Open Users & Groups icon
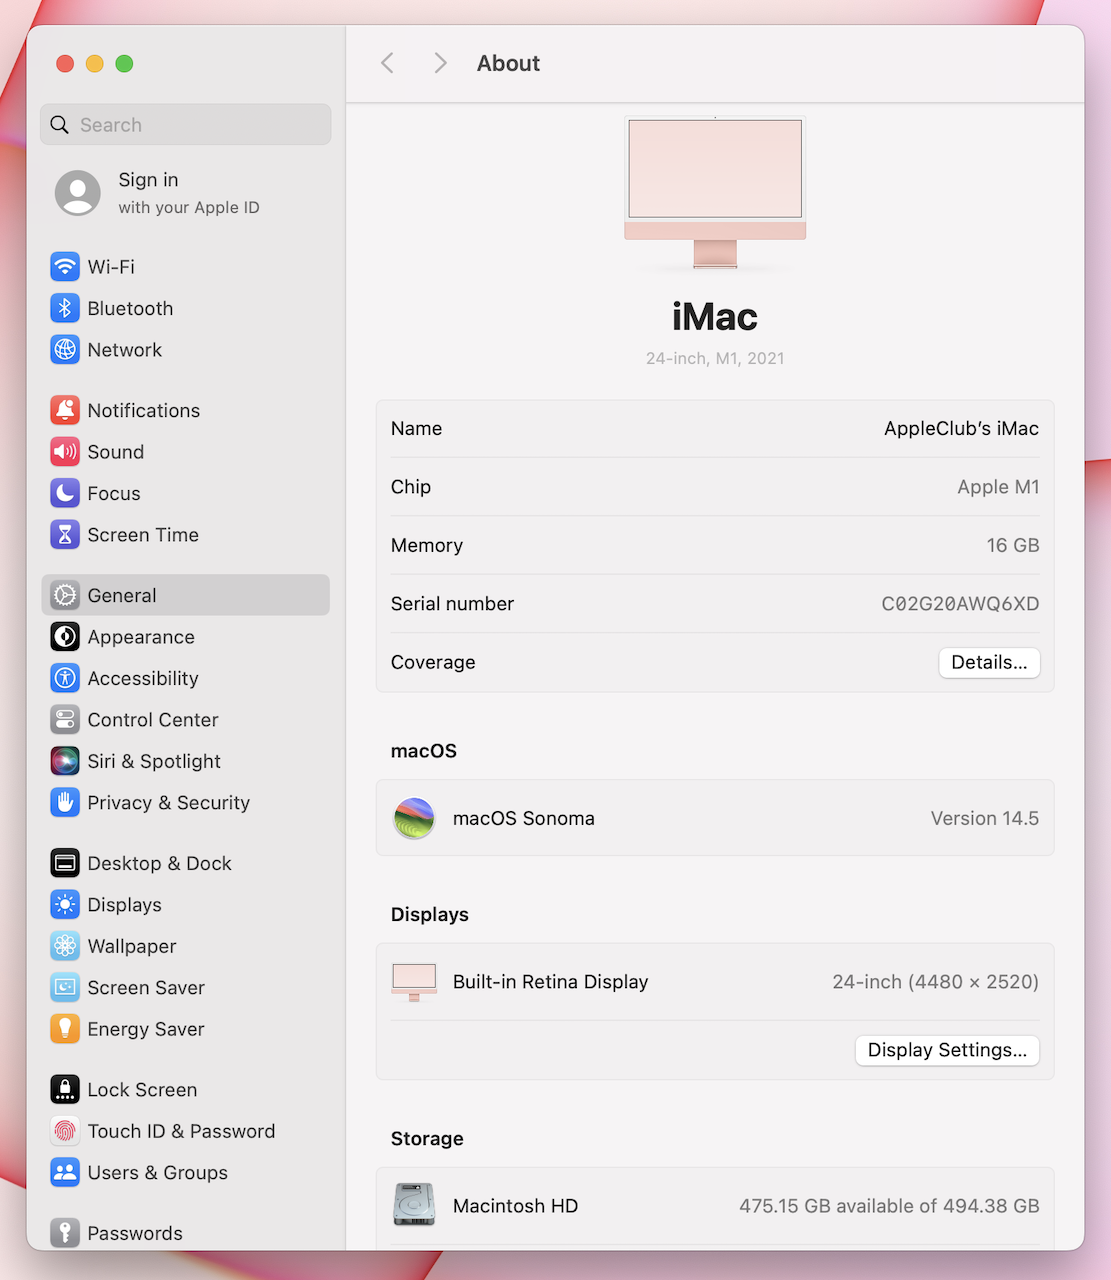This screenshot has height=1280, width=1111. [65, 1173]
